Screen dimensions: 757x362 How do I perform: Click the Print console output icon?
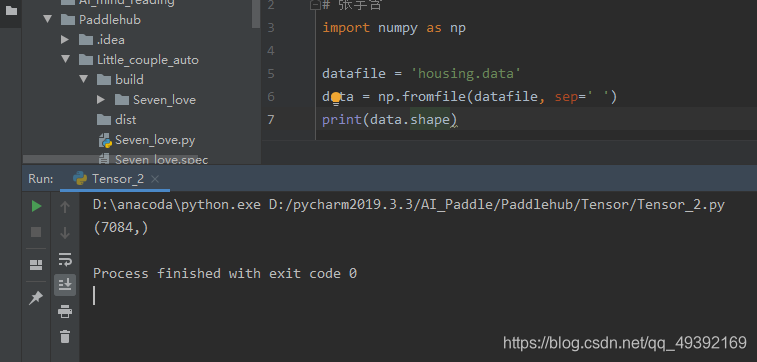[x=65, y=311]
